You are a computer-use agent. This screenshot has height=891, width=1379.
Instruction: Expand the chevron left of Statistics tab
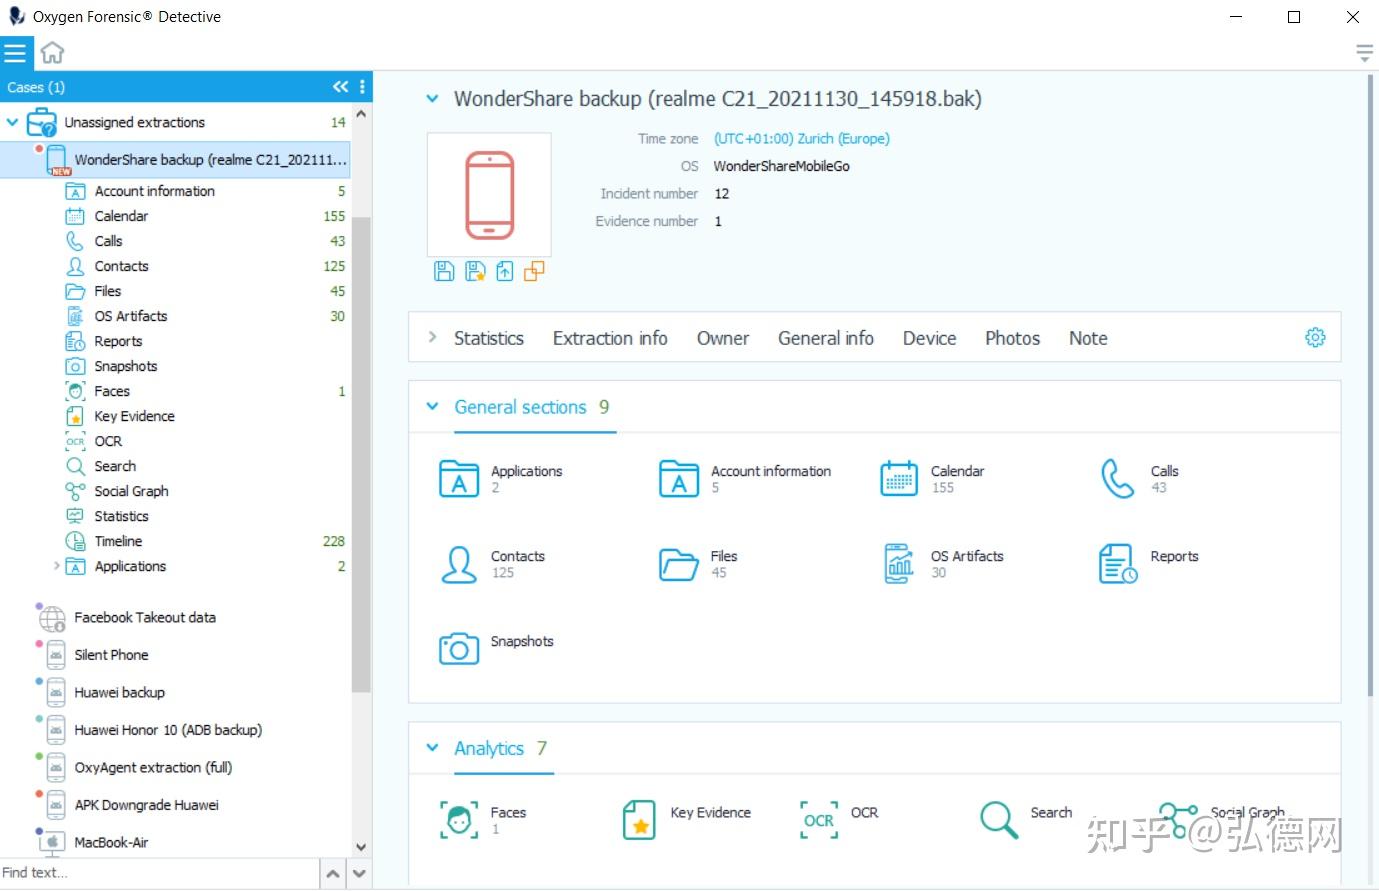[x=432, y=337]
